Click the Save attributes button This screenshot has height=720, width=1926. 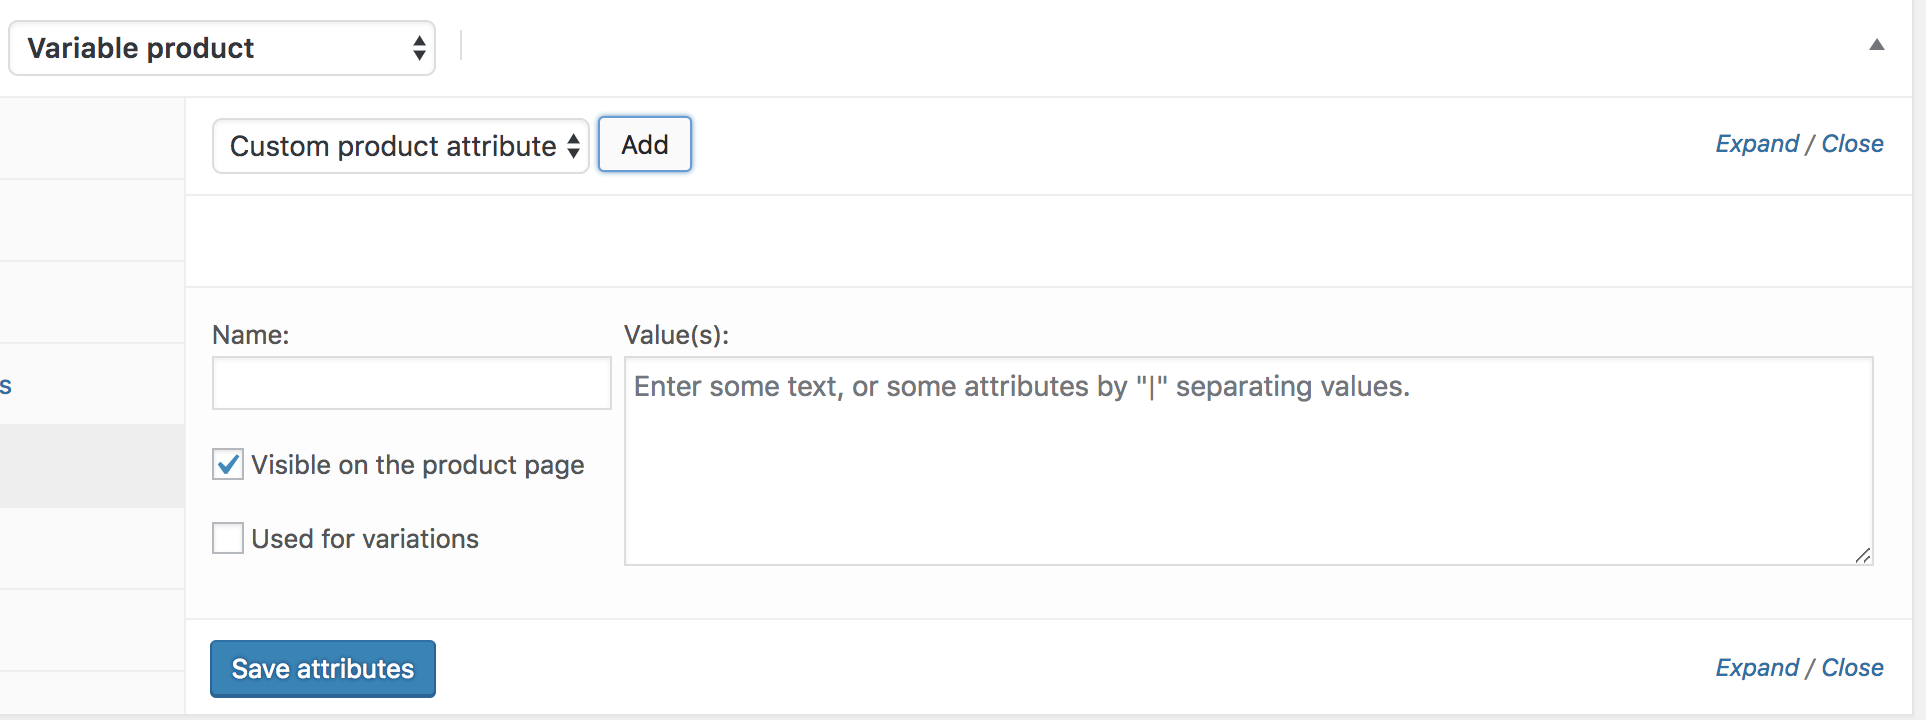(322, 668)
